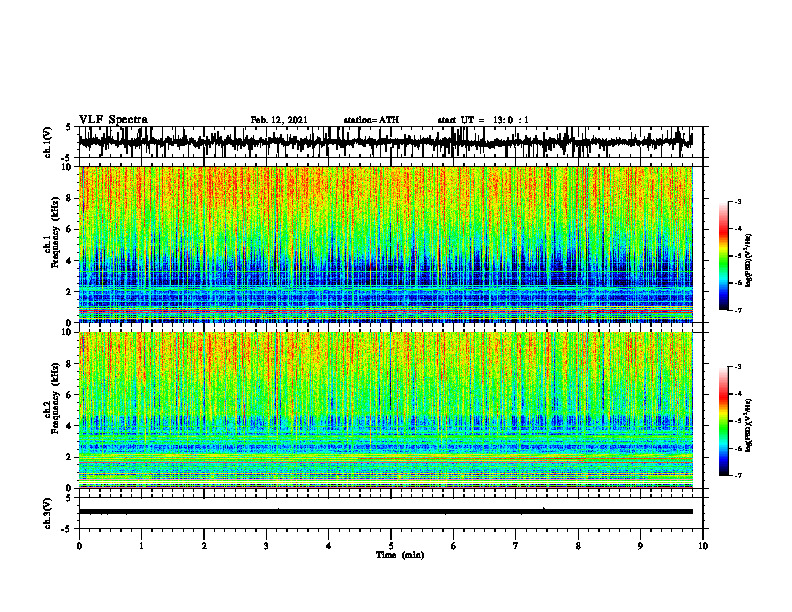Select the date "Feb. 12, 2021"
The width and height of the screenshot is (792, 612).
coord(279,120)
